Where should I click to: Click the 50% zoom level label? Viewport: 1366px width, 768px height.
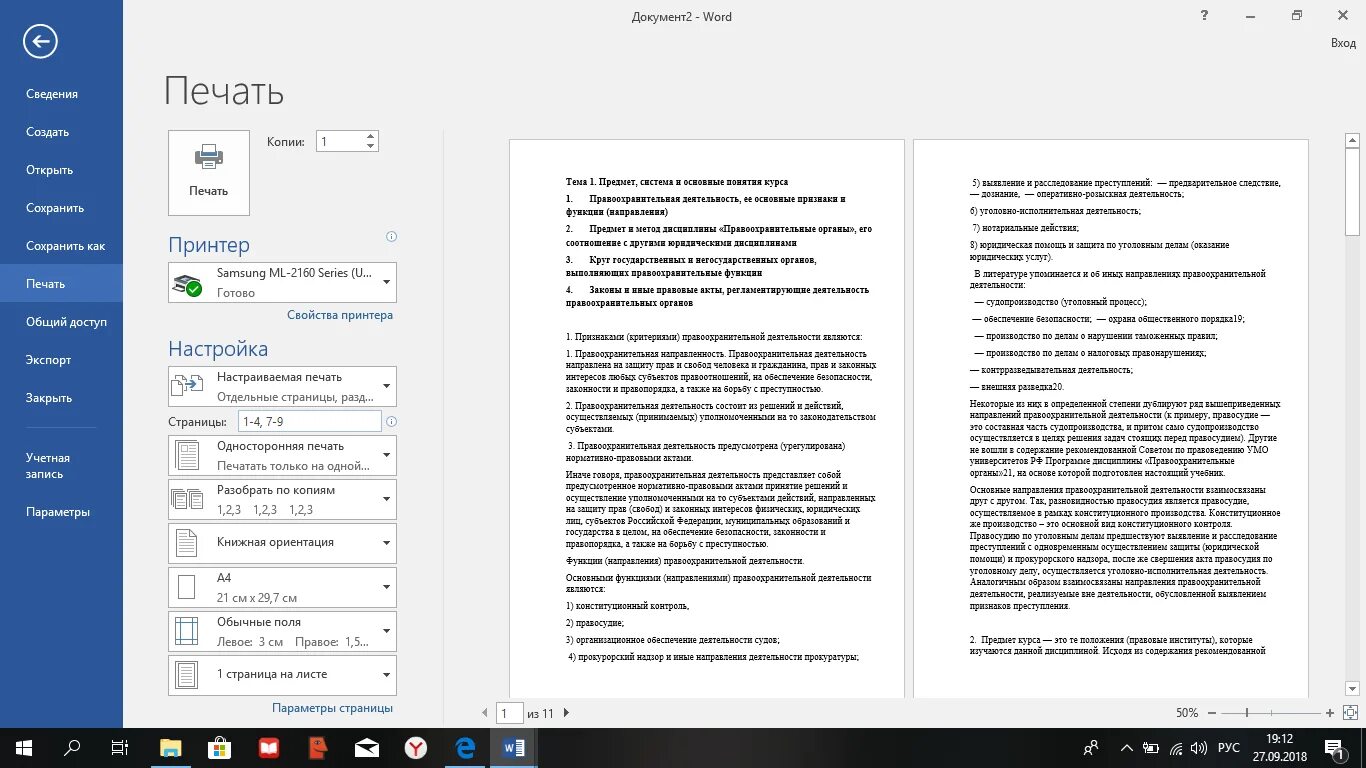coord(1187,713)
